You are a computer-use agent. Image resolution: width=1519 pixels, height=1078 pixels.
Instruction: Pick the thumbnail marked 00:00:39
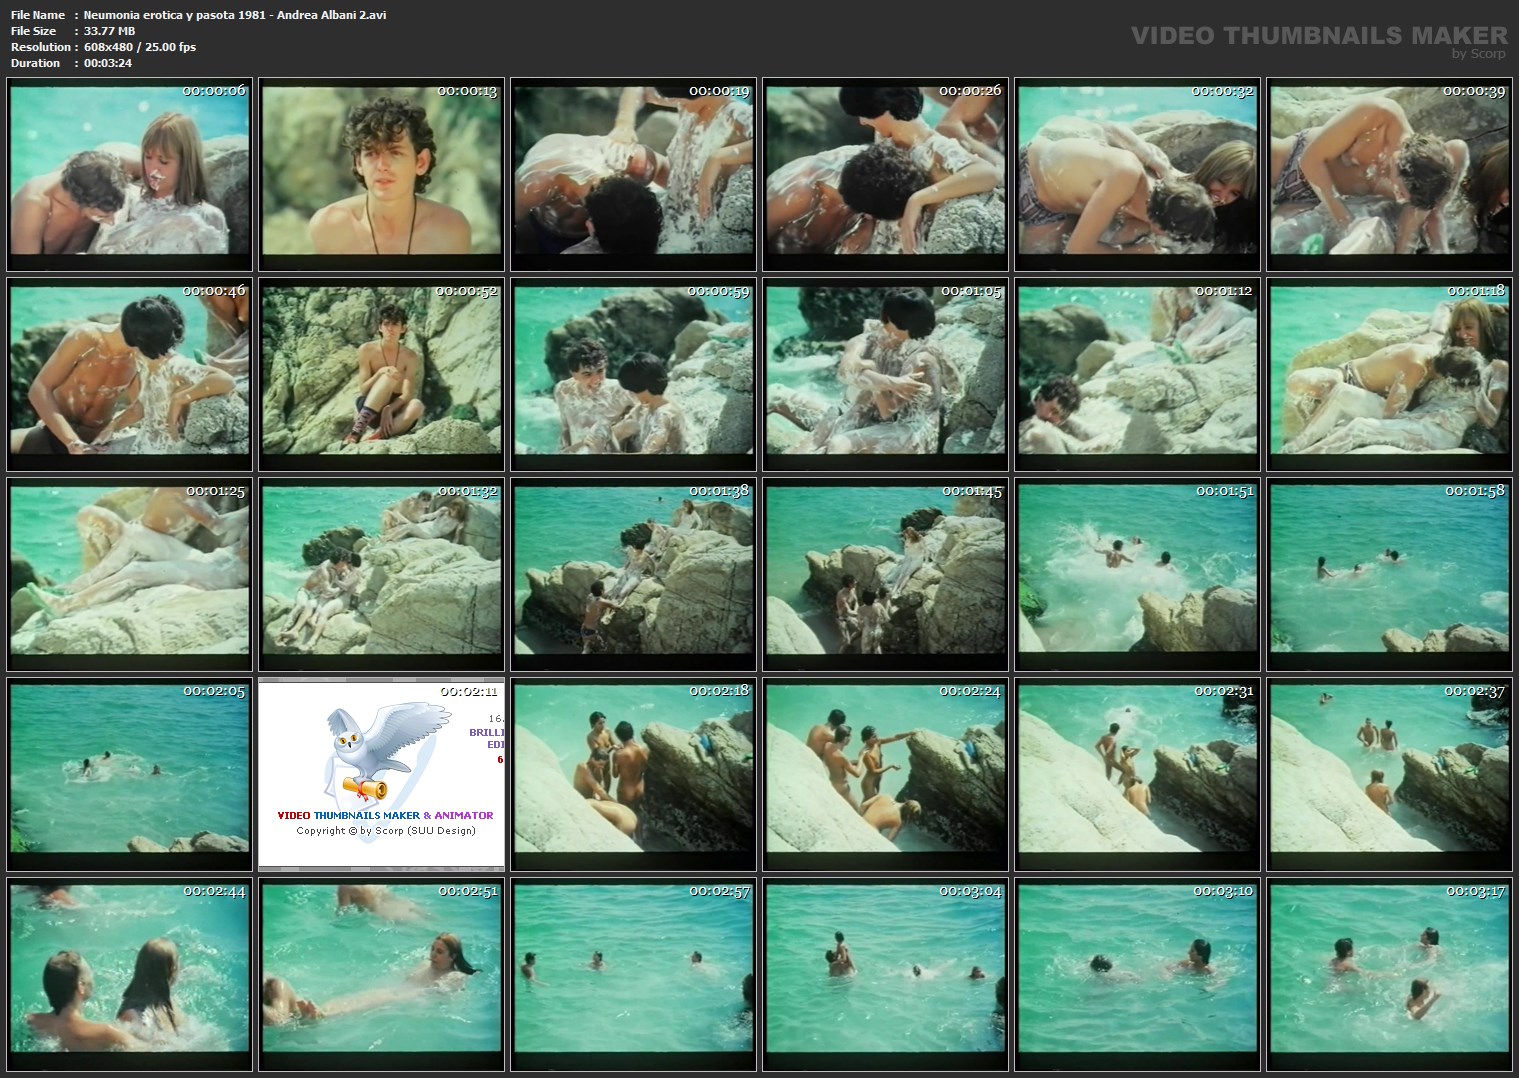1390,175
